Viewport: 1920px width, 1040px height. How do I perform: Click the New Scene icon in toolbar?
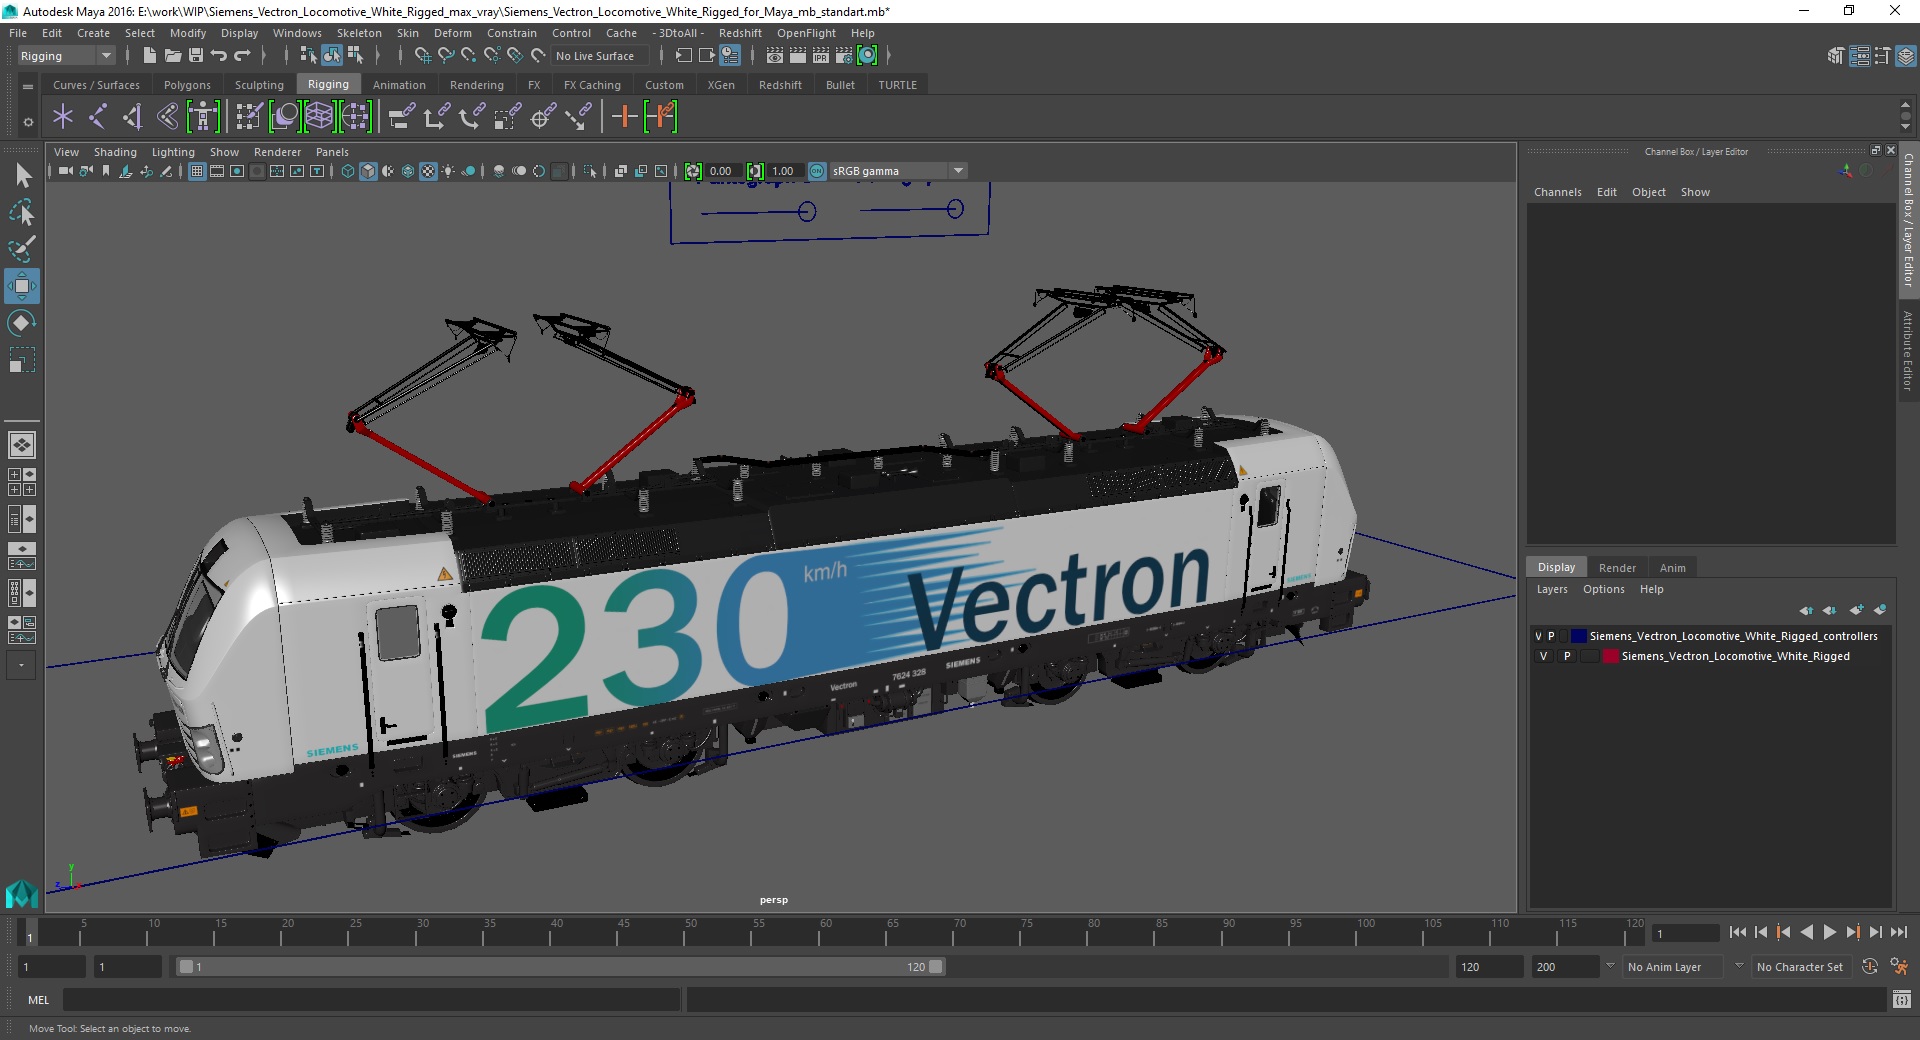pos(149,56)
